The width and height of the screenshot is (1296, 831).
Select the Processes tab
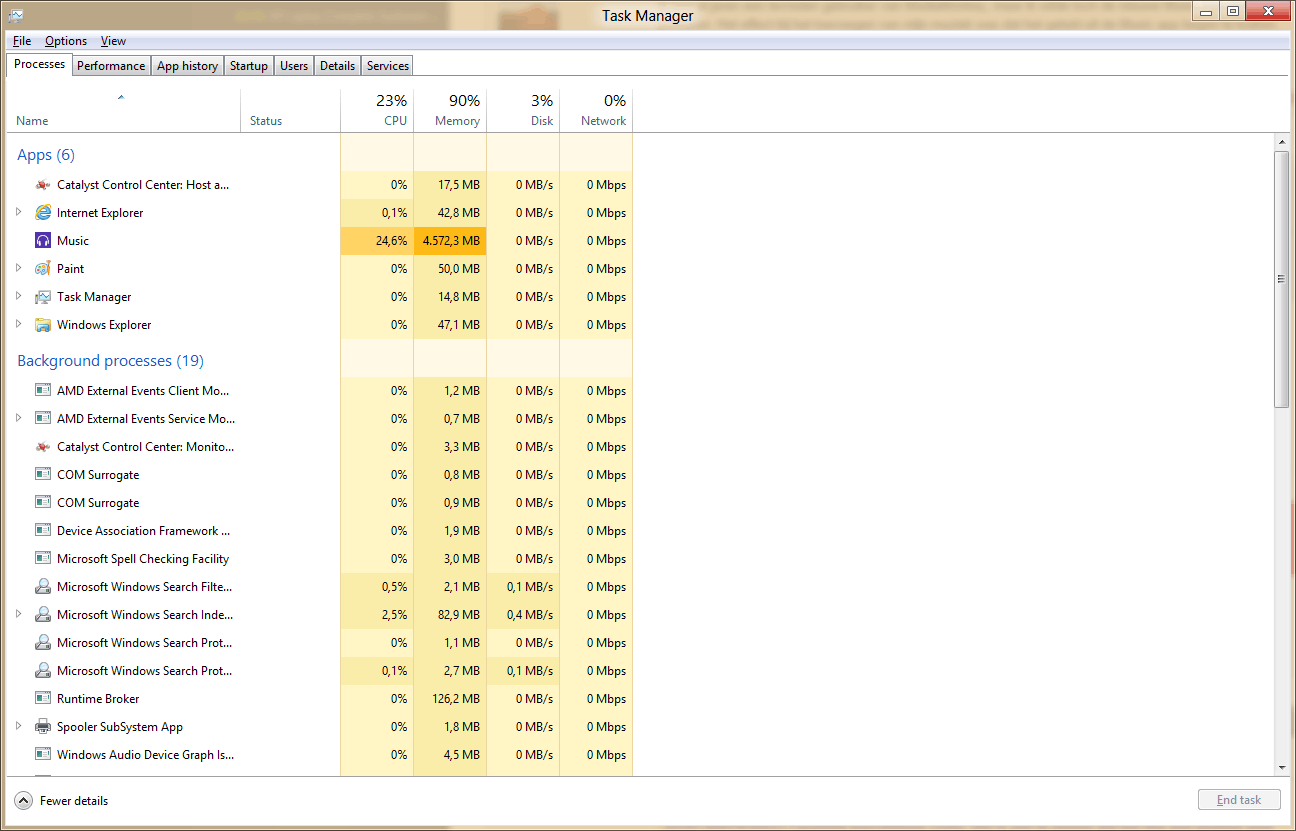tap(40, 64)
